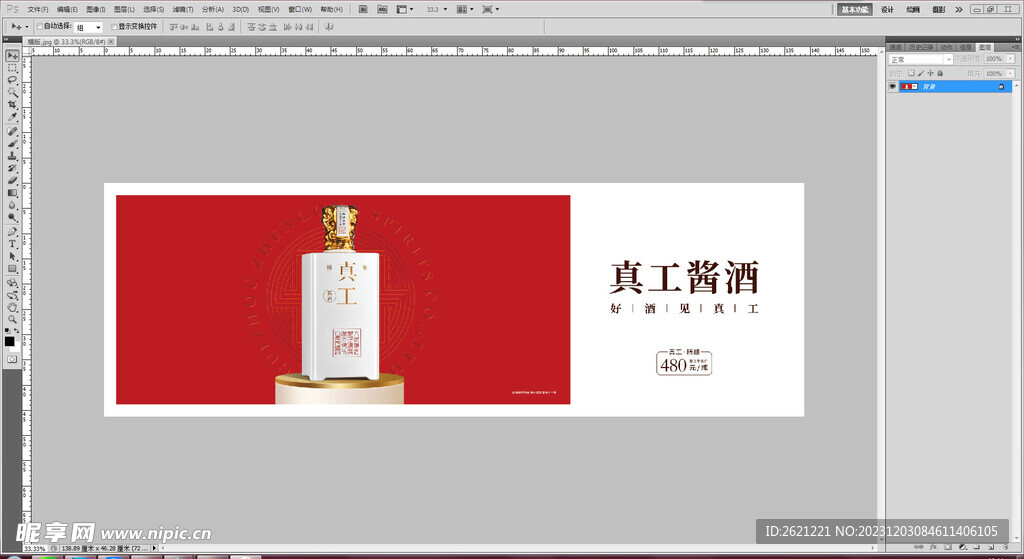Toggle lock image pixels brush icon
The width and height of the screenshot is (1024, 559).
[921, 73]
